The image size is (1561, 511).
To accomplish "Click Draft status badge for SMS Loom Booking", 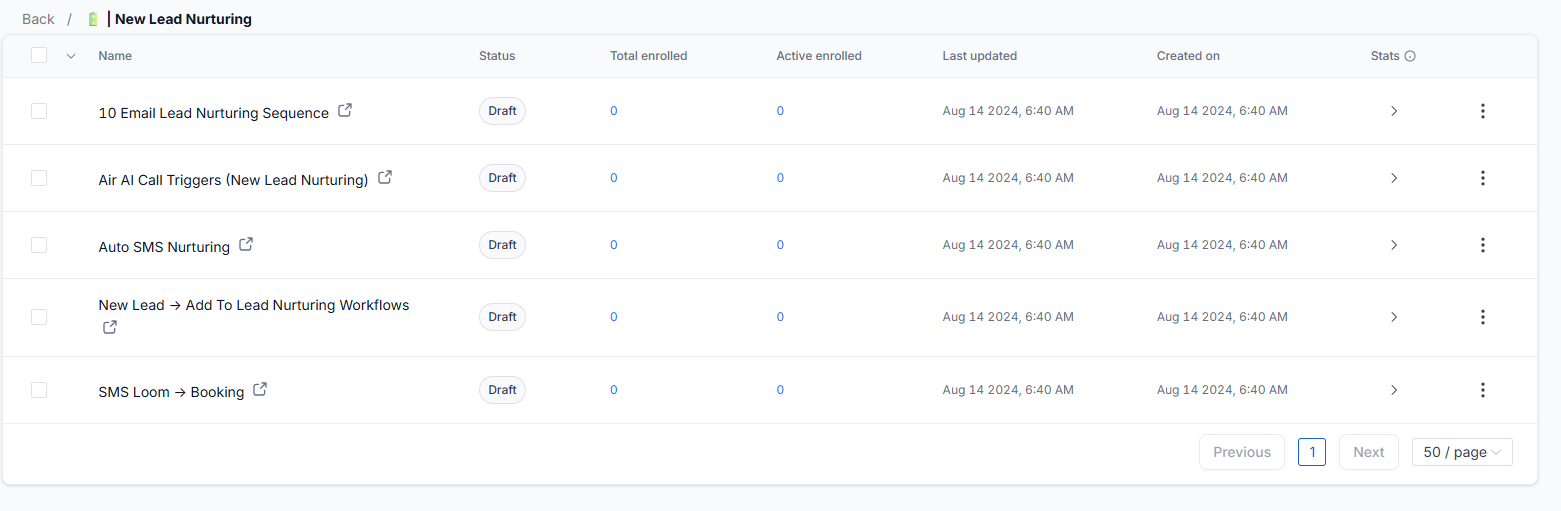I will point(502,390).
